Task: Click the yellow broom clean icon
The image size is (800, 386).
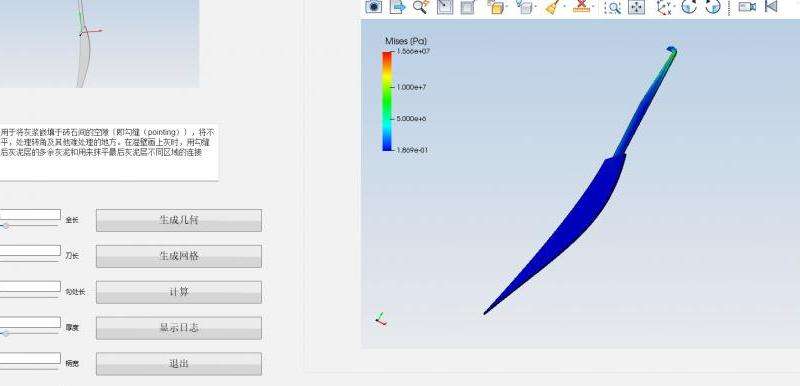Action: (553, 7)
